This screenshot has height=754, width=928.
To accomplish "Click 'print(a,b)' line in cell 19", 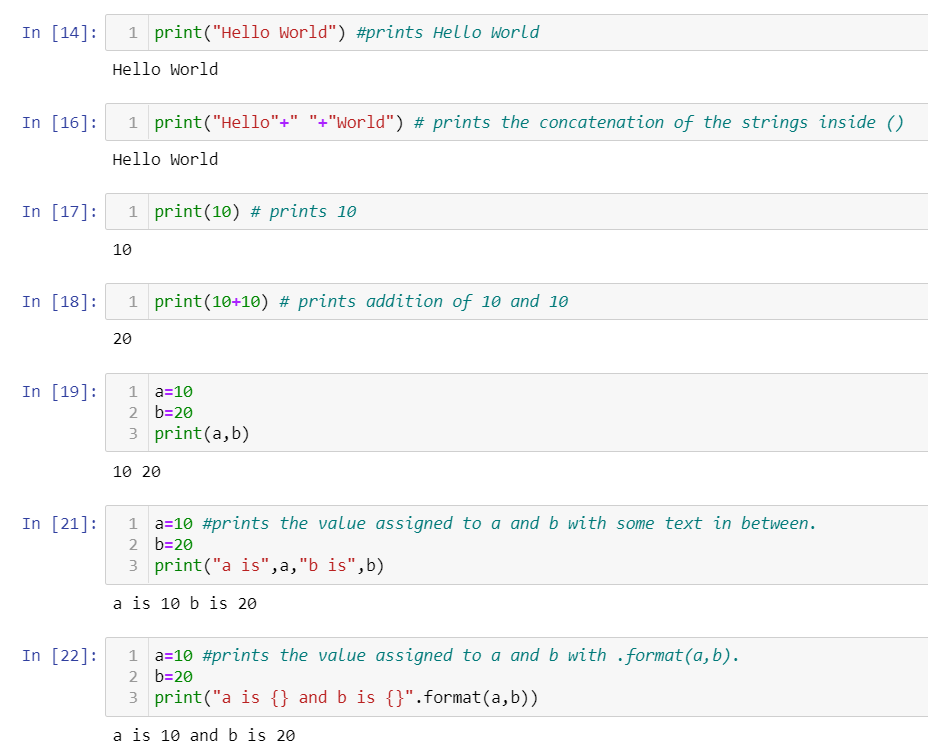I will 202,434.
